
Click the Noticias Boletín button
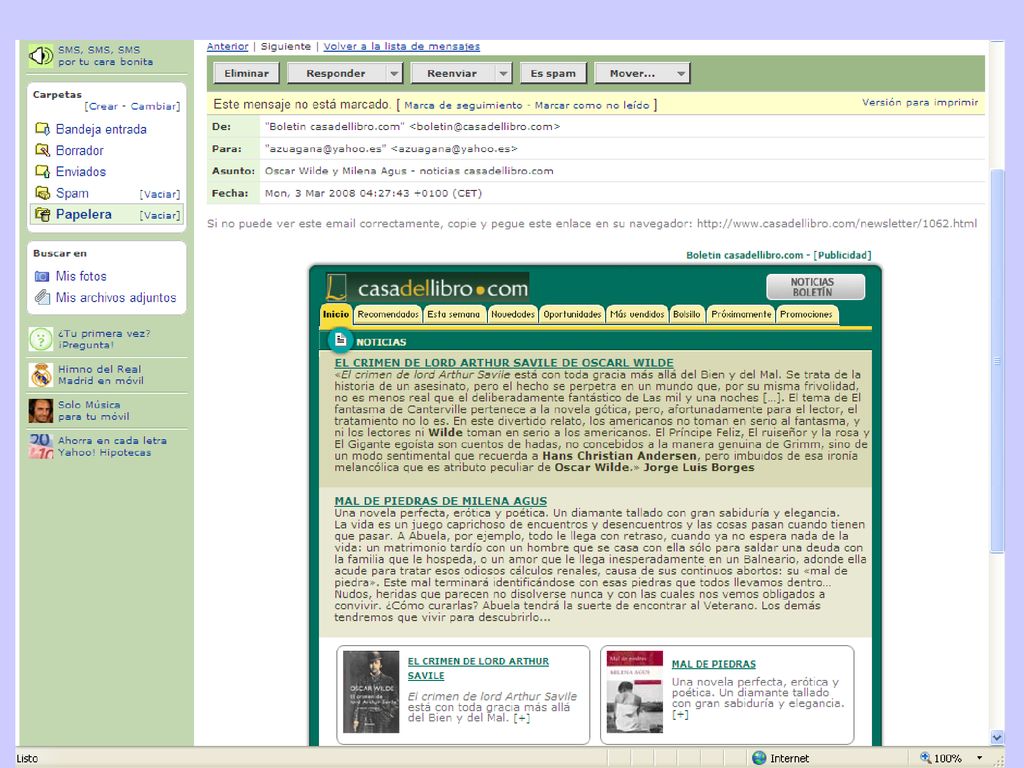816,287
